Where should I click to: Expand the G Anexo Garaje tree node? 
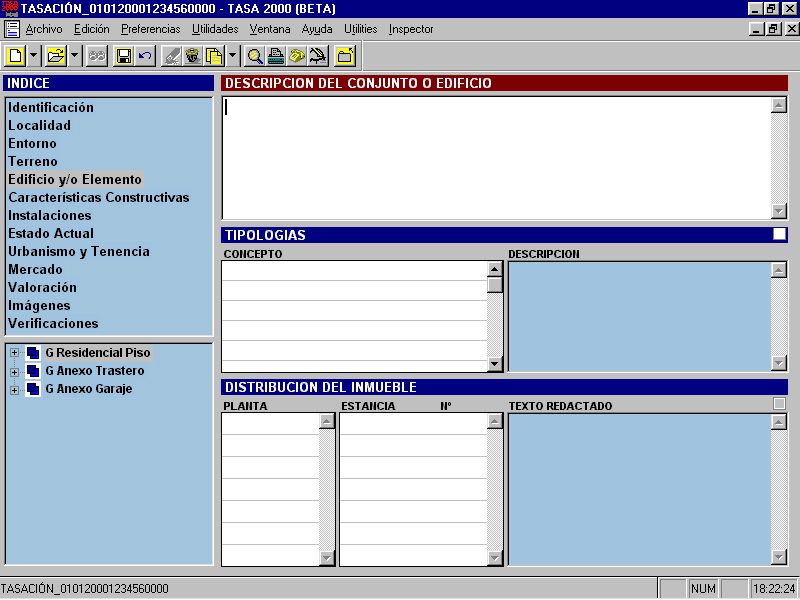(x=14, y=390)
